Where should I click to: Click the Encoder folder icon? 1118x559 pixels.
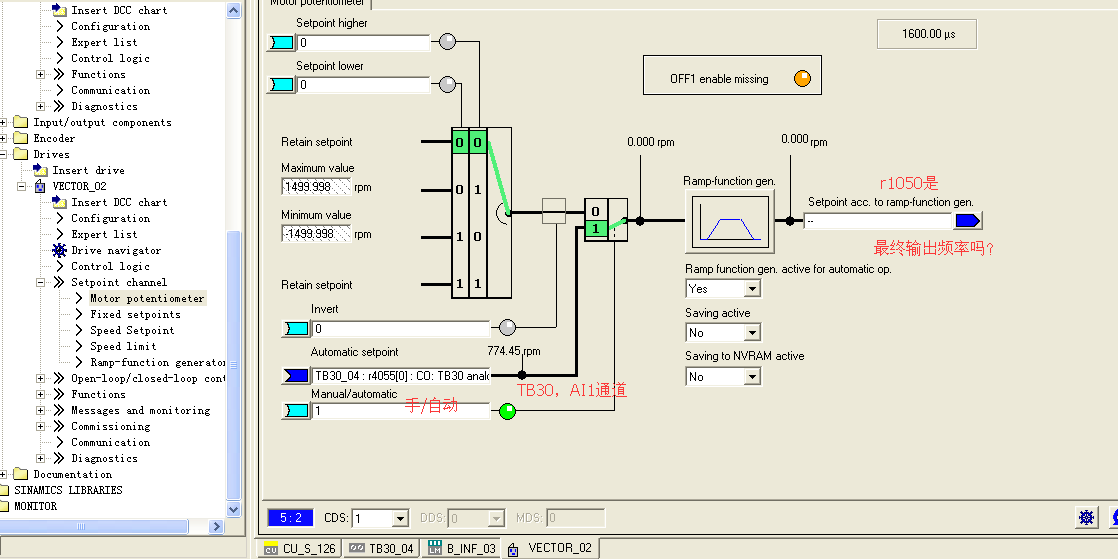click(x=21, y=138)
